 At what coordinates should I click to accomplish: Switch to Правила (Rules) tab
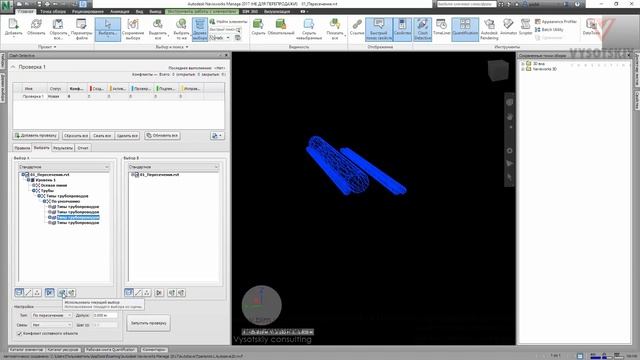22,148
